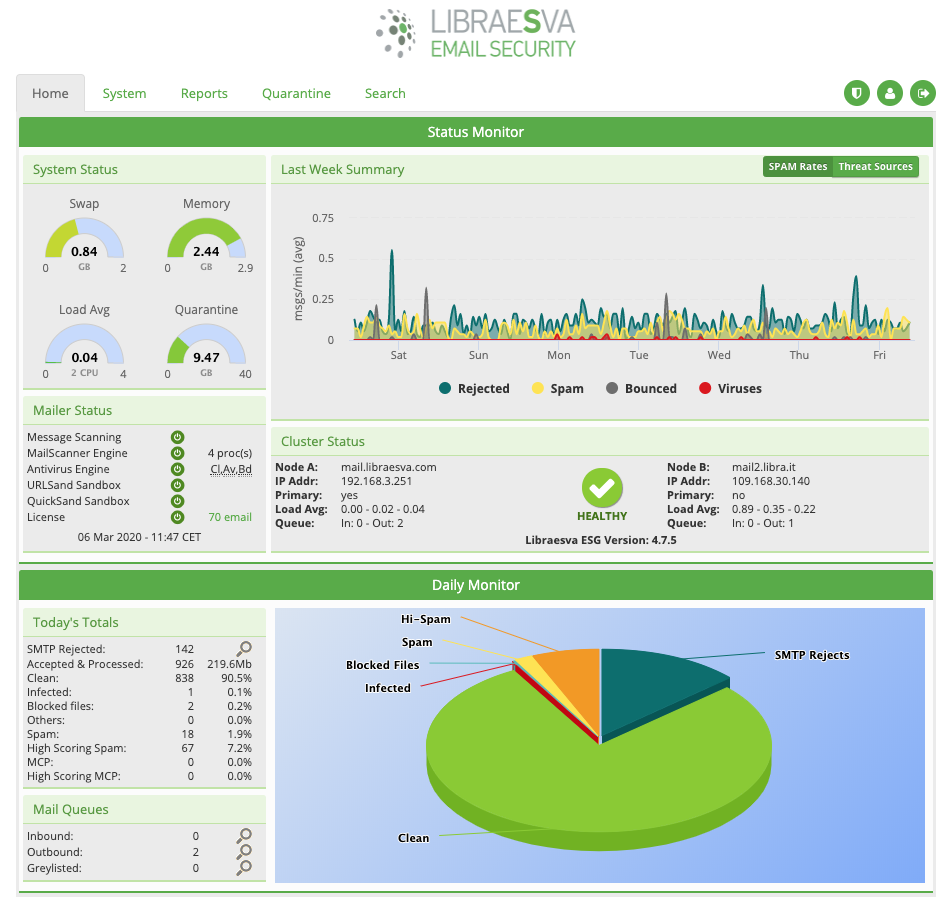Toggle the MailScanner Engine power icon
The height and width of the screenshot is (897, 940).
click(x=177, y=453)
